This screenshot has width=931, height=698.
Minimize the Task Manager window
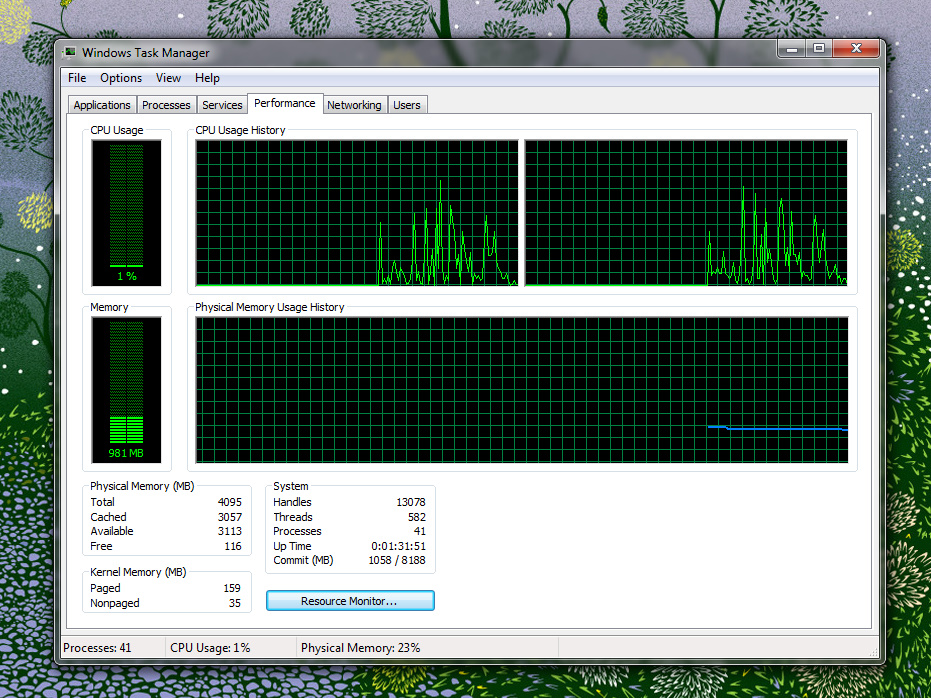click(792, 49)
